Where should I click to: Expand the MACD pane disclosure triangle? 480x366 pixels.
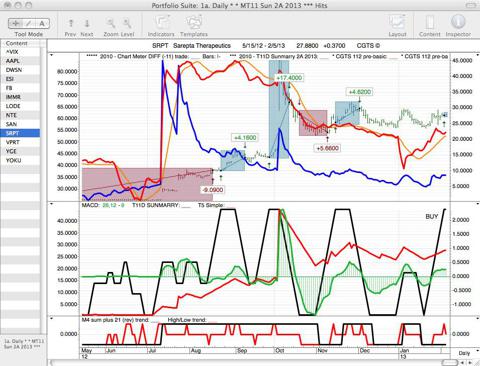pos(51,204)
